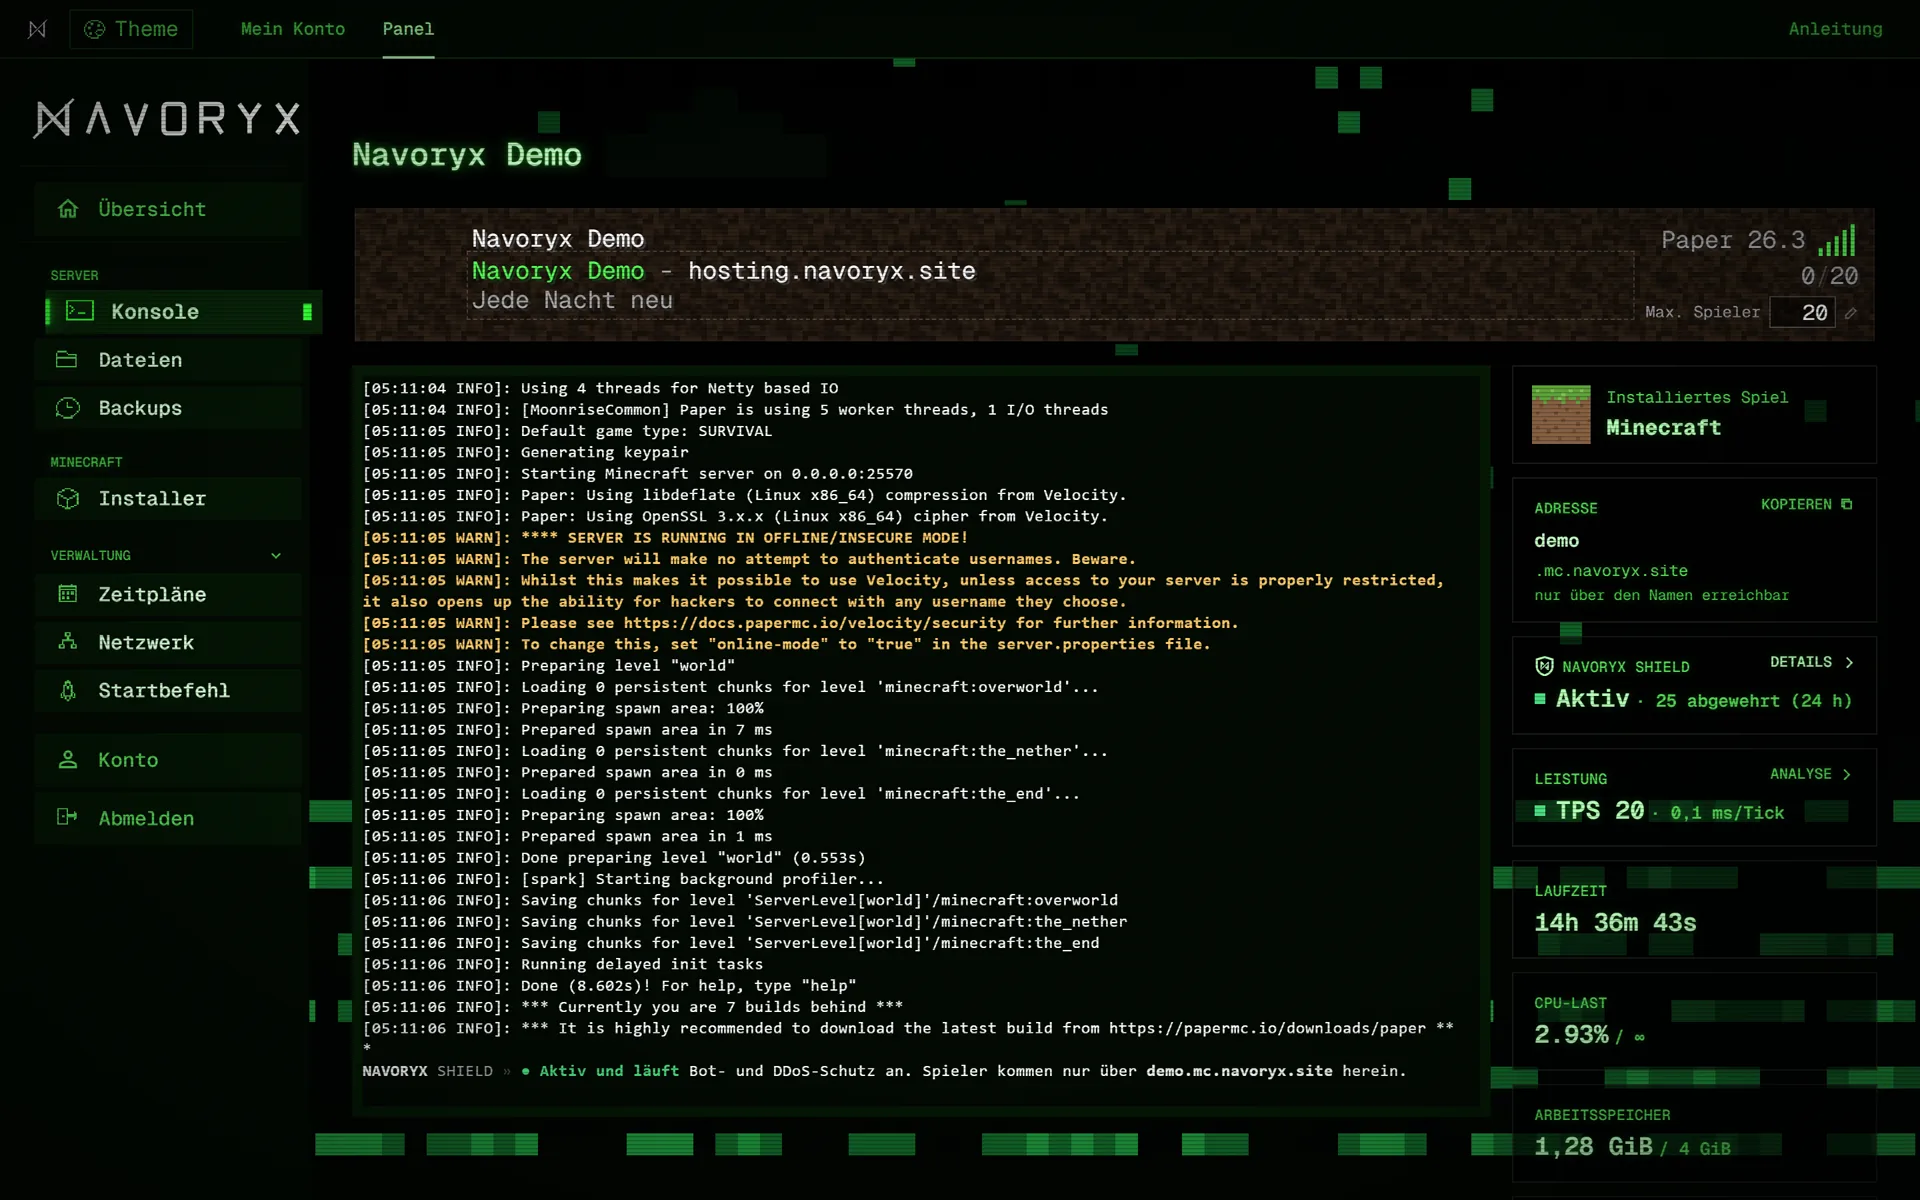Click the '14h 36m 43s' Laufzeit value

click(x=1615, y=923)
